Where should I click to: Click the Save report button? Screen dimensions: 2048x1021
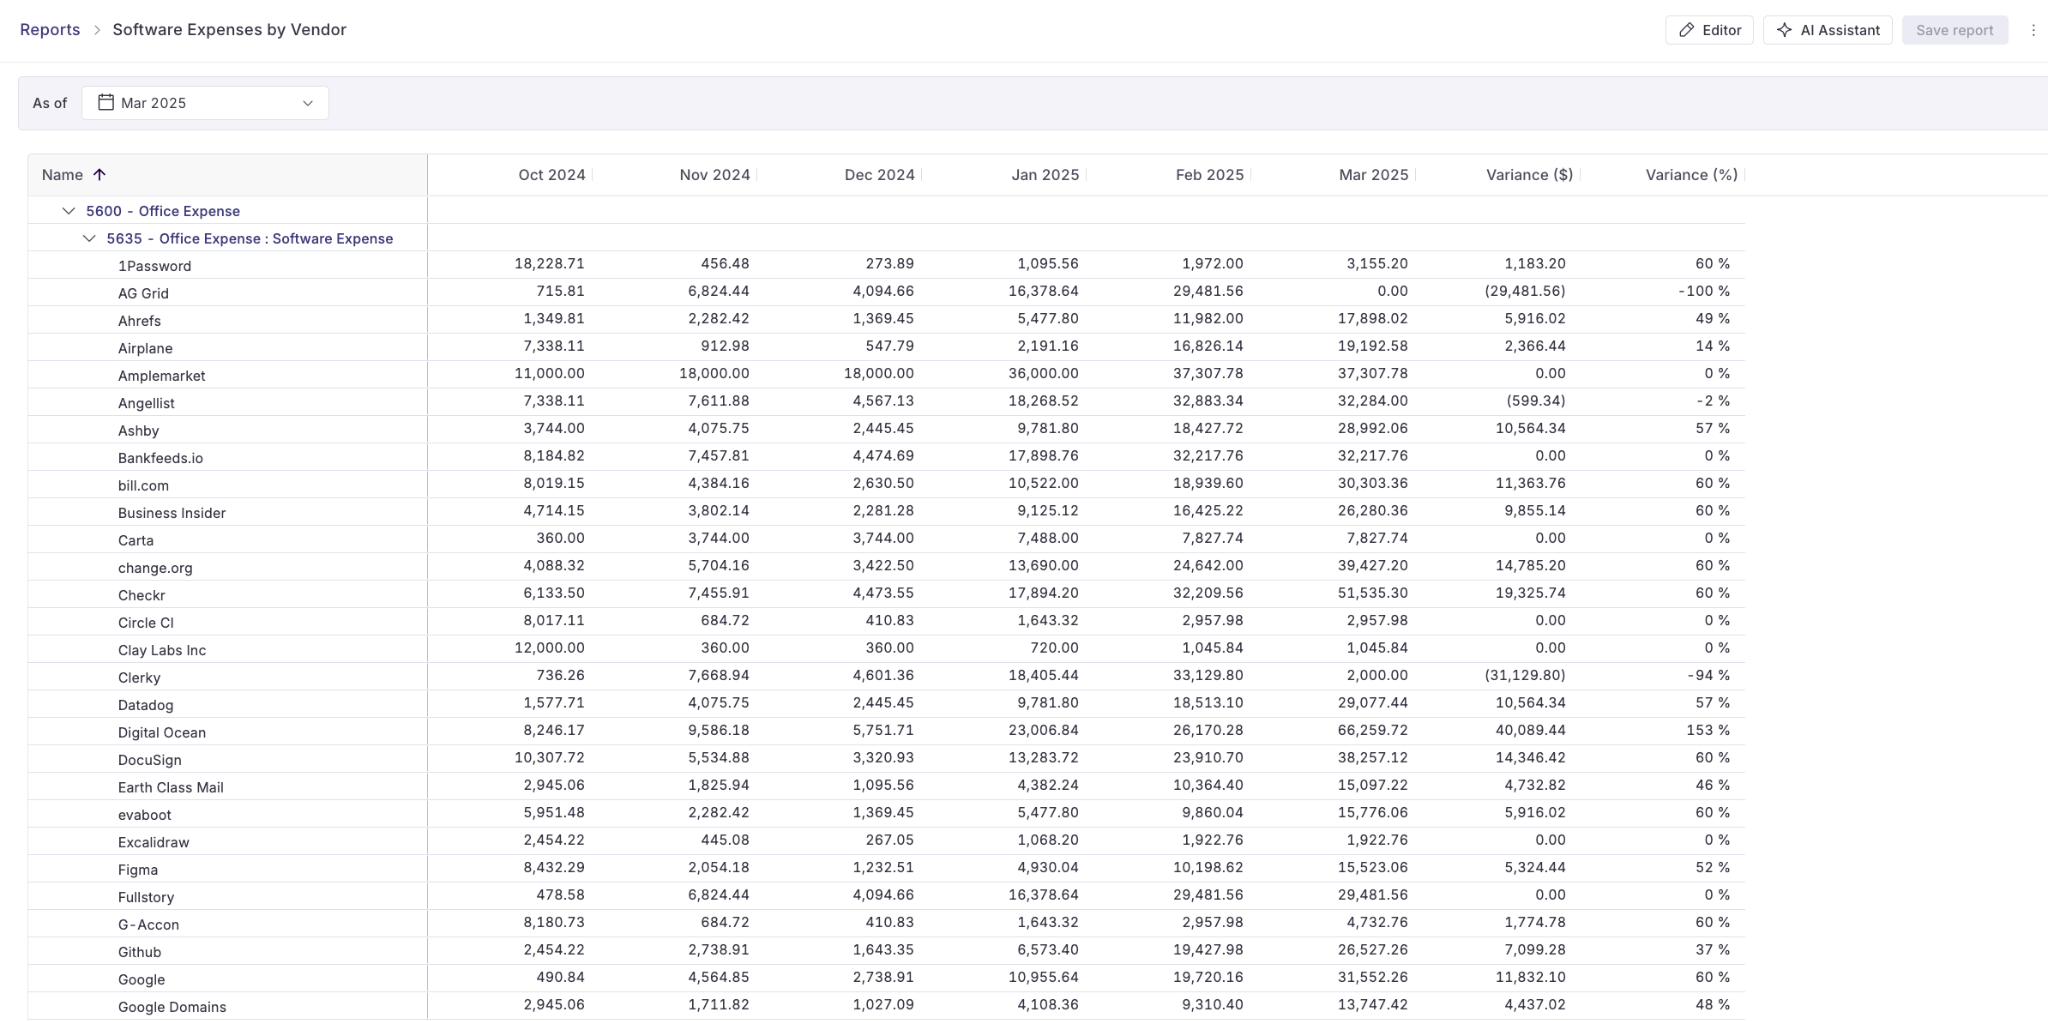[1954, 30]
